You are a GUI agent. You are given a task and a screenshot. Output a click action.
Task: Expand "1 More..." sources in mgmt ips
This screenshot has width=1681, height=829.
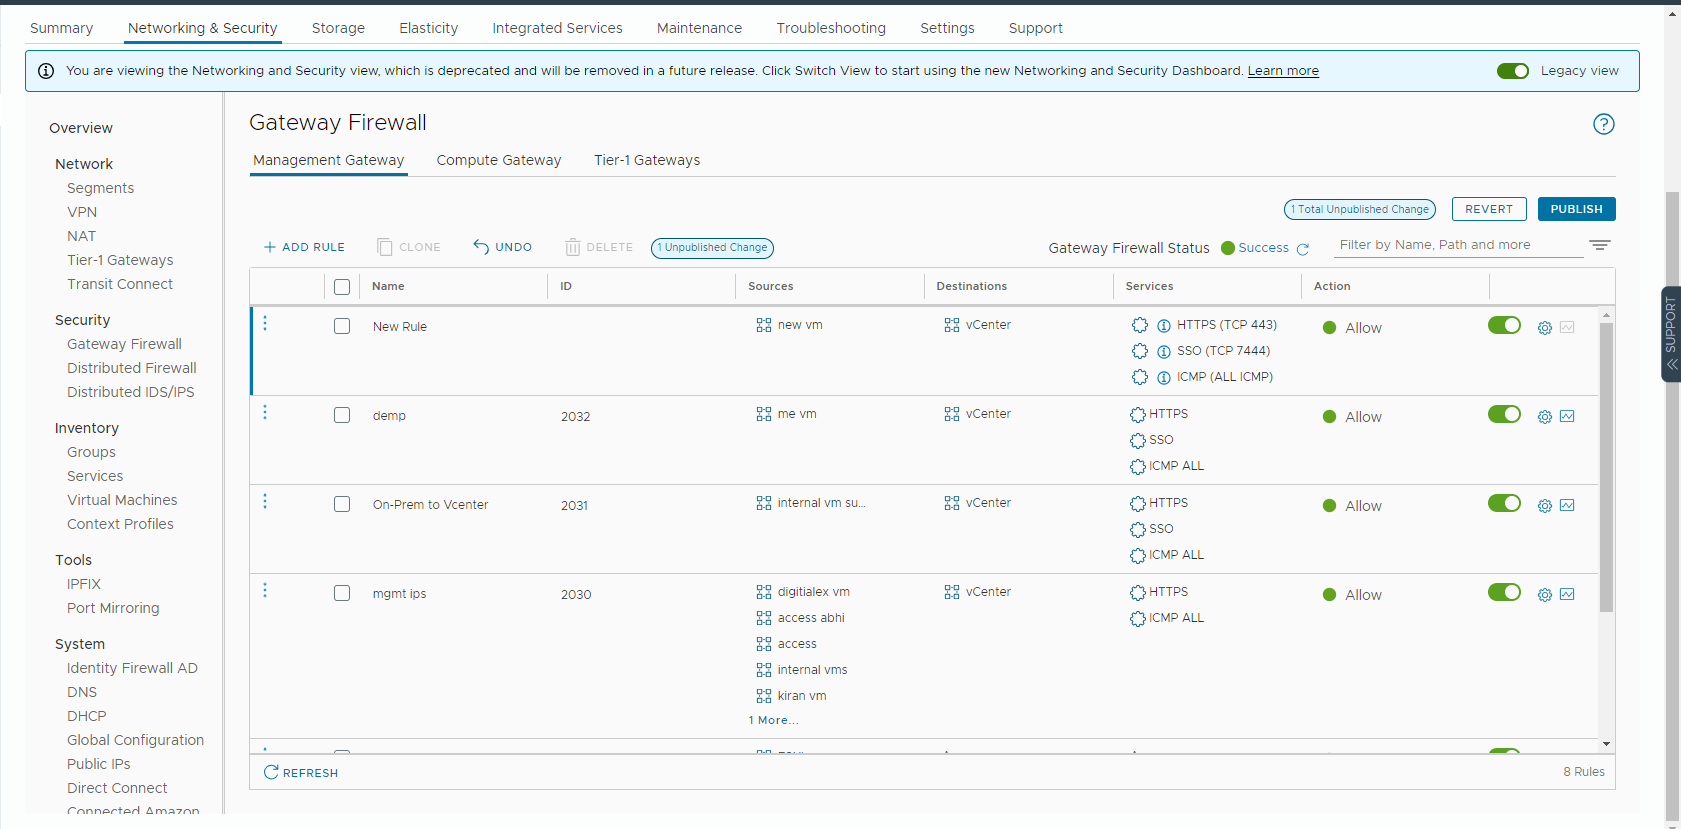(773, 720)
